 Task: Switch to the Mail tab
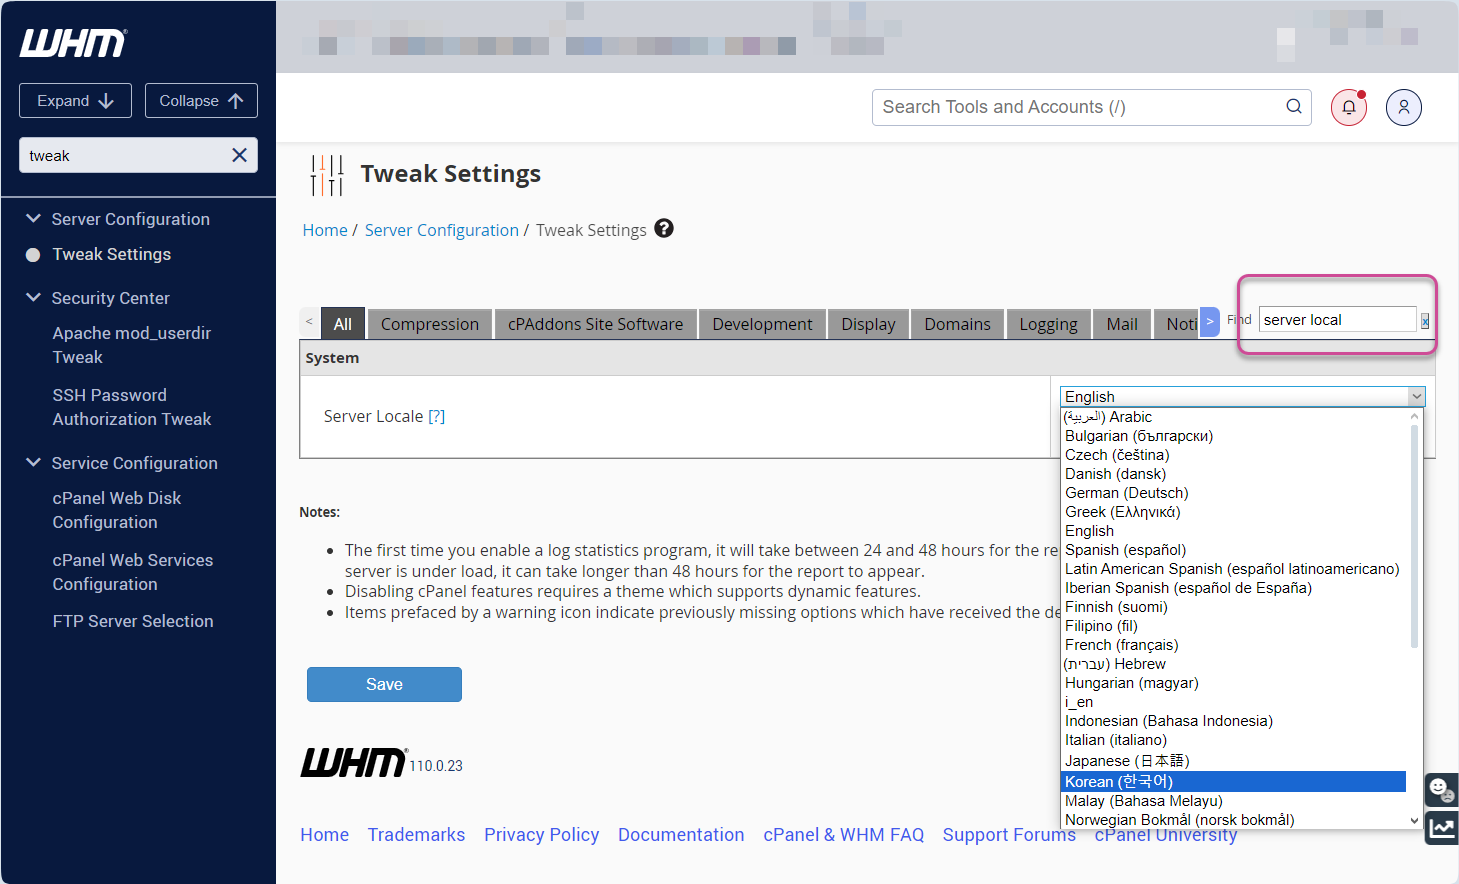click(1122, 324)
